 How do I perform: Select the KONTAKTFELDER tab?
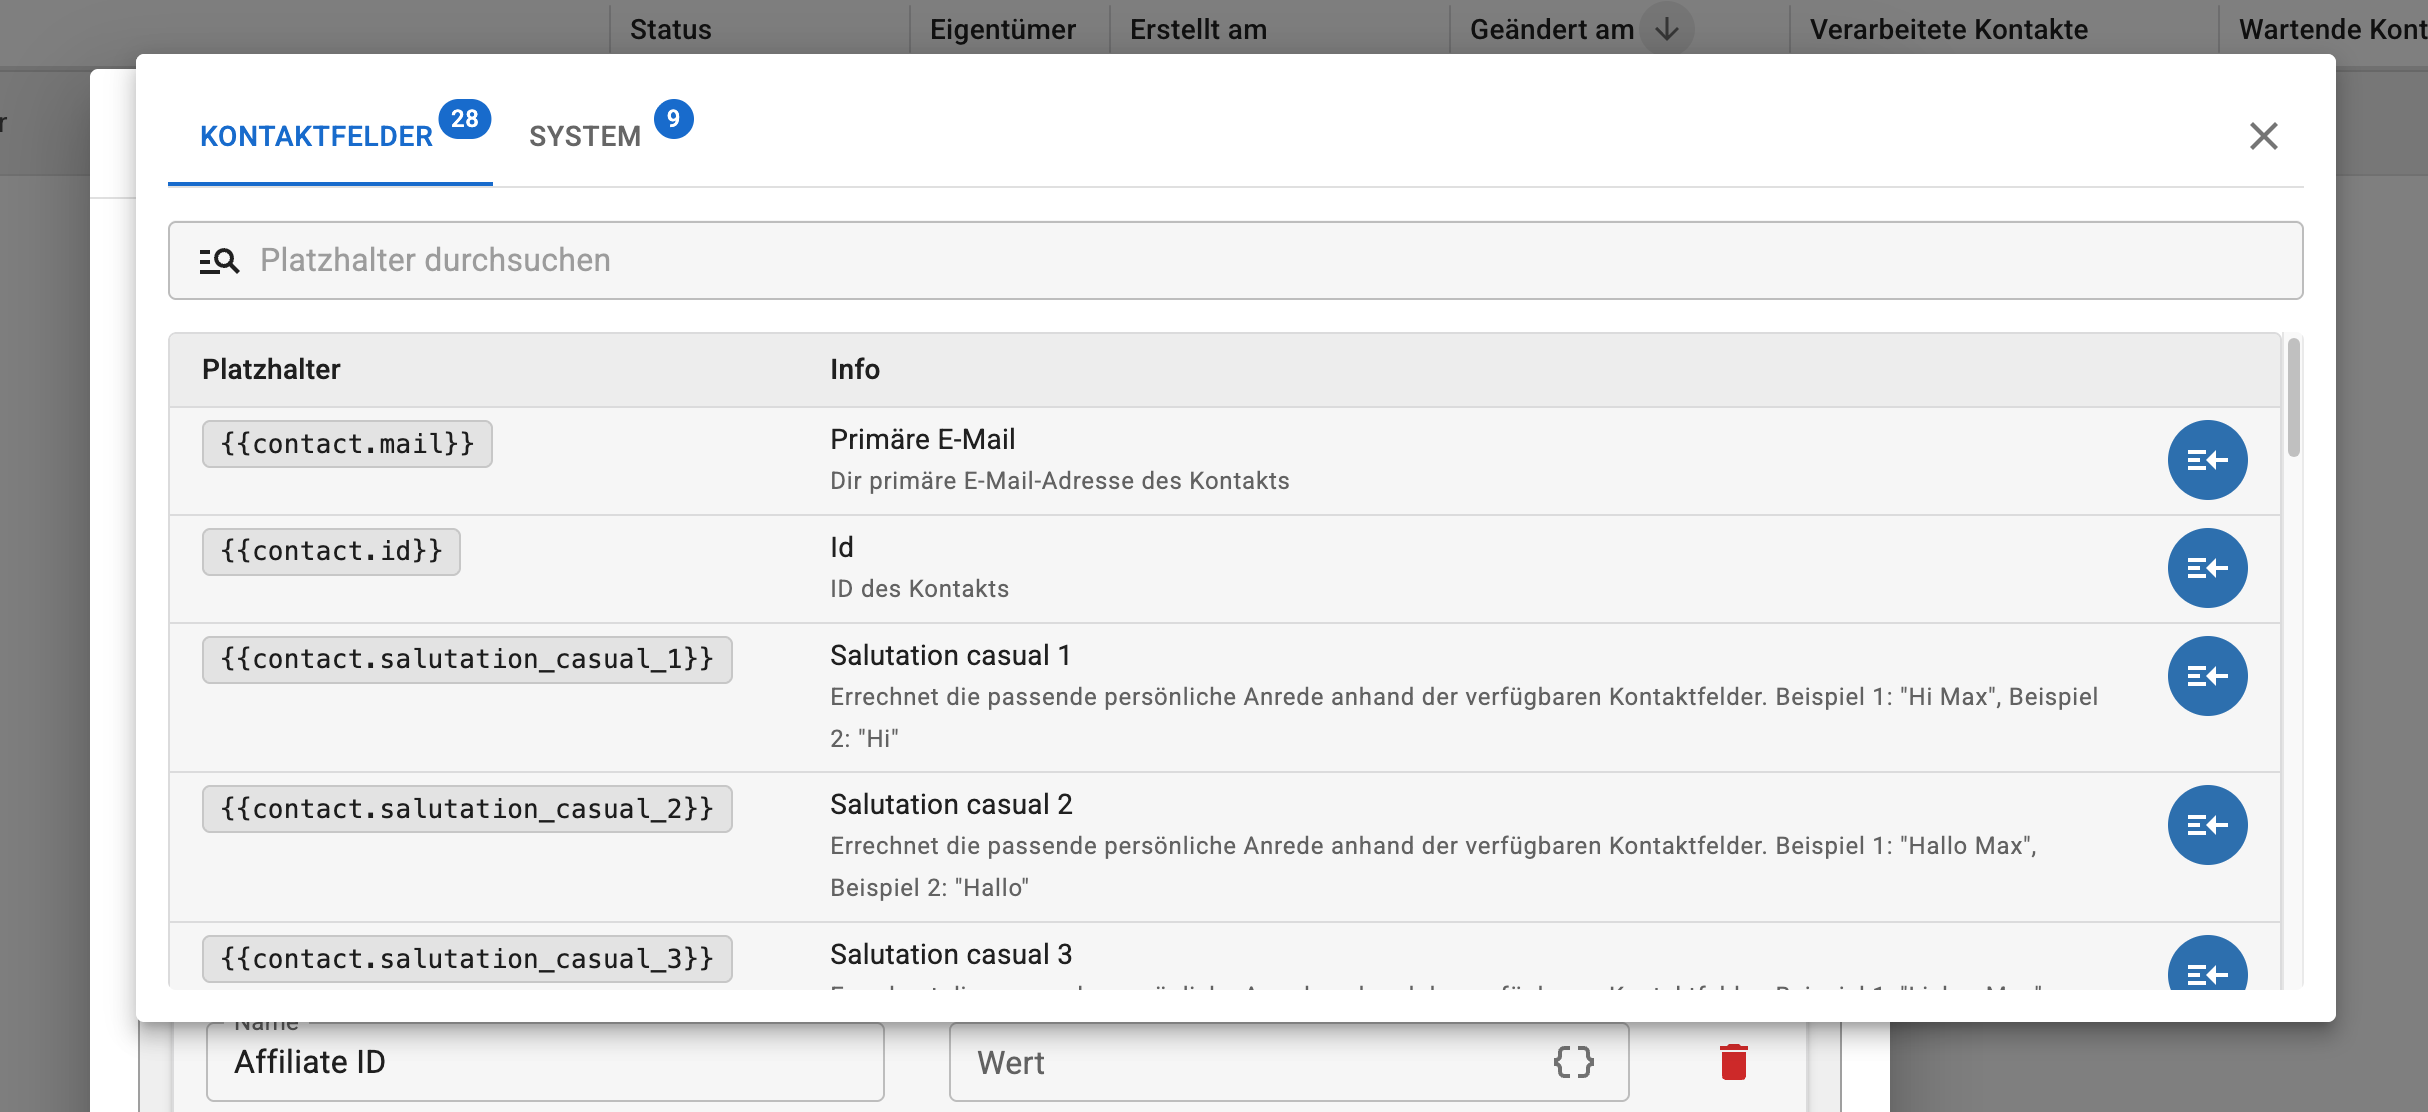(x=330, y=136)
